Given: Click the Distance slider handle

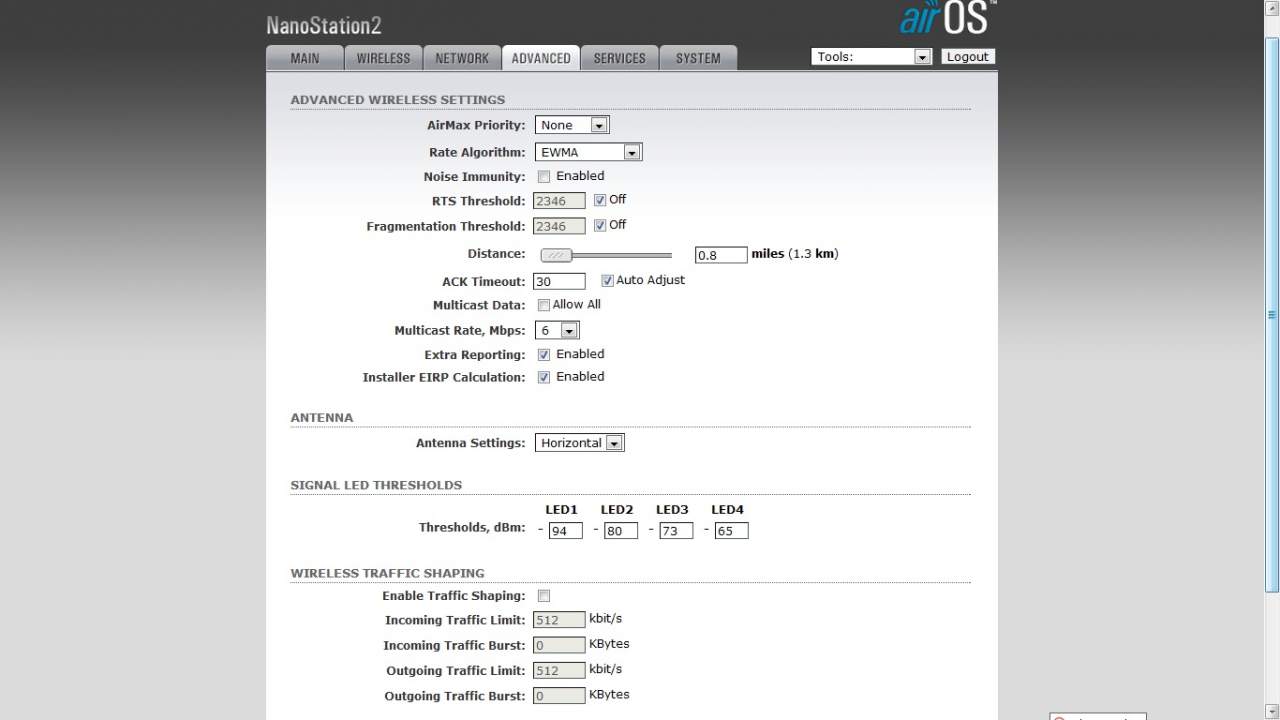Looking at the screenshot, I should pyautogui.click(x=556, y=255).
